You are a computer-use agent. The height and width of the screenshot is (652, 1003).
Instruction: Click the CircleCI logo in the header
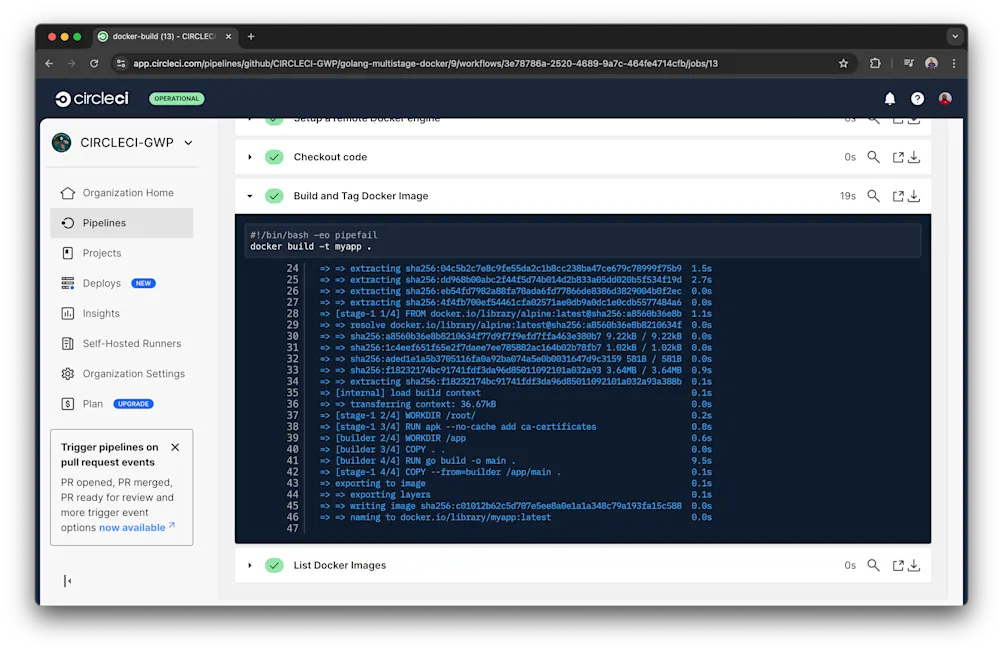point(91,98)
